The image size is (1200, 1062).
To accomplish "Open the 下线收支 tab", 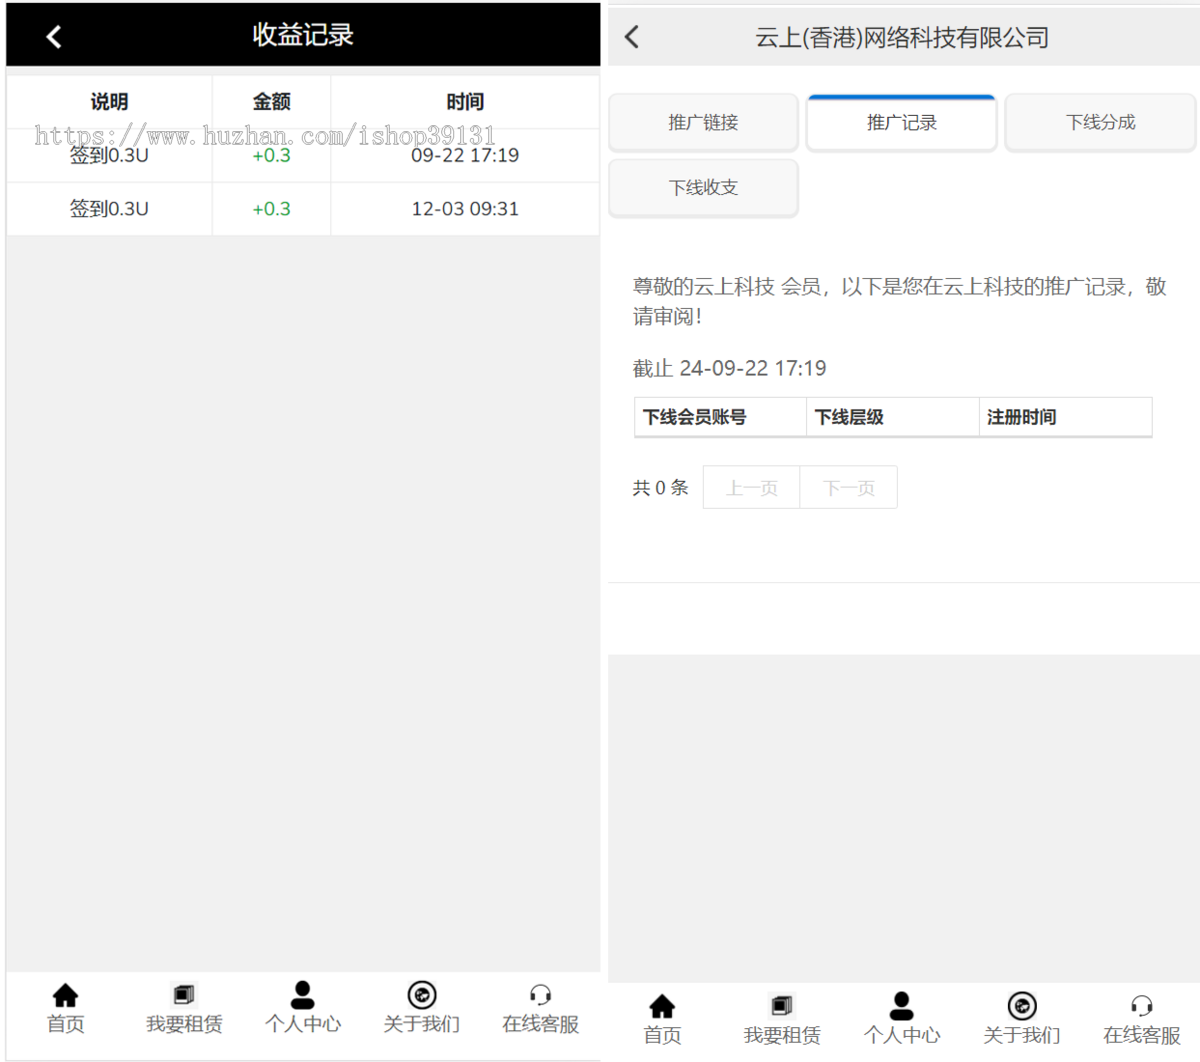I will pos(703,187).
